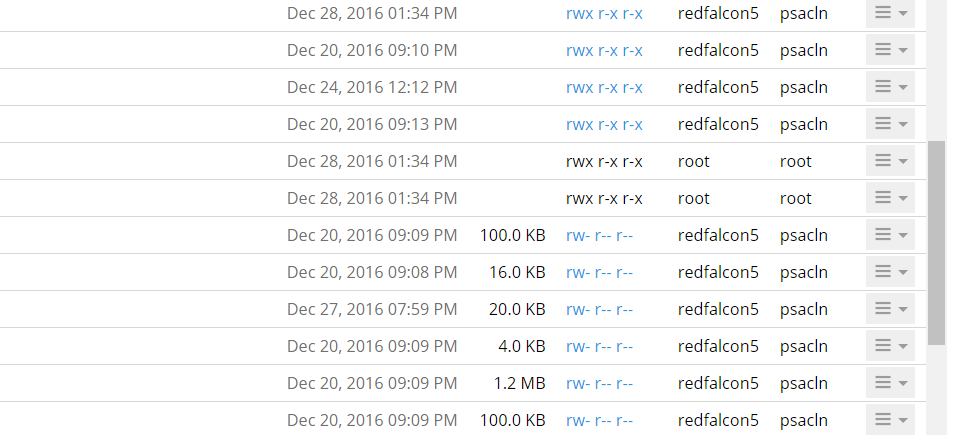This screenshot has height=435, width=969.
Task: Edit permissions on Dec 20, 2016 09:10 PM folder
Action: 604,50
